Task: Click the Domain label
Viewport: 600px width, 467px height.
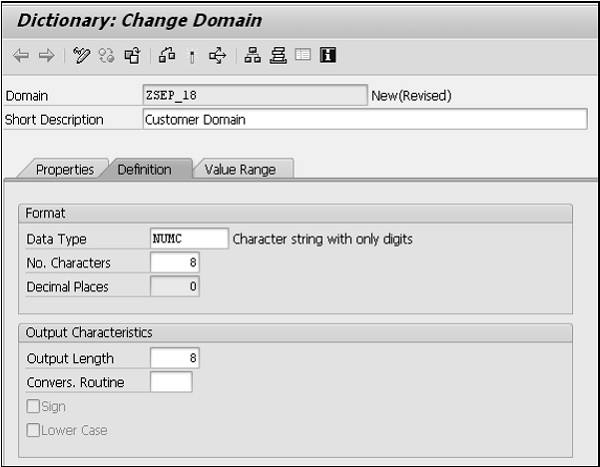Action: 27,96
